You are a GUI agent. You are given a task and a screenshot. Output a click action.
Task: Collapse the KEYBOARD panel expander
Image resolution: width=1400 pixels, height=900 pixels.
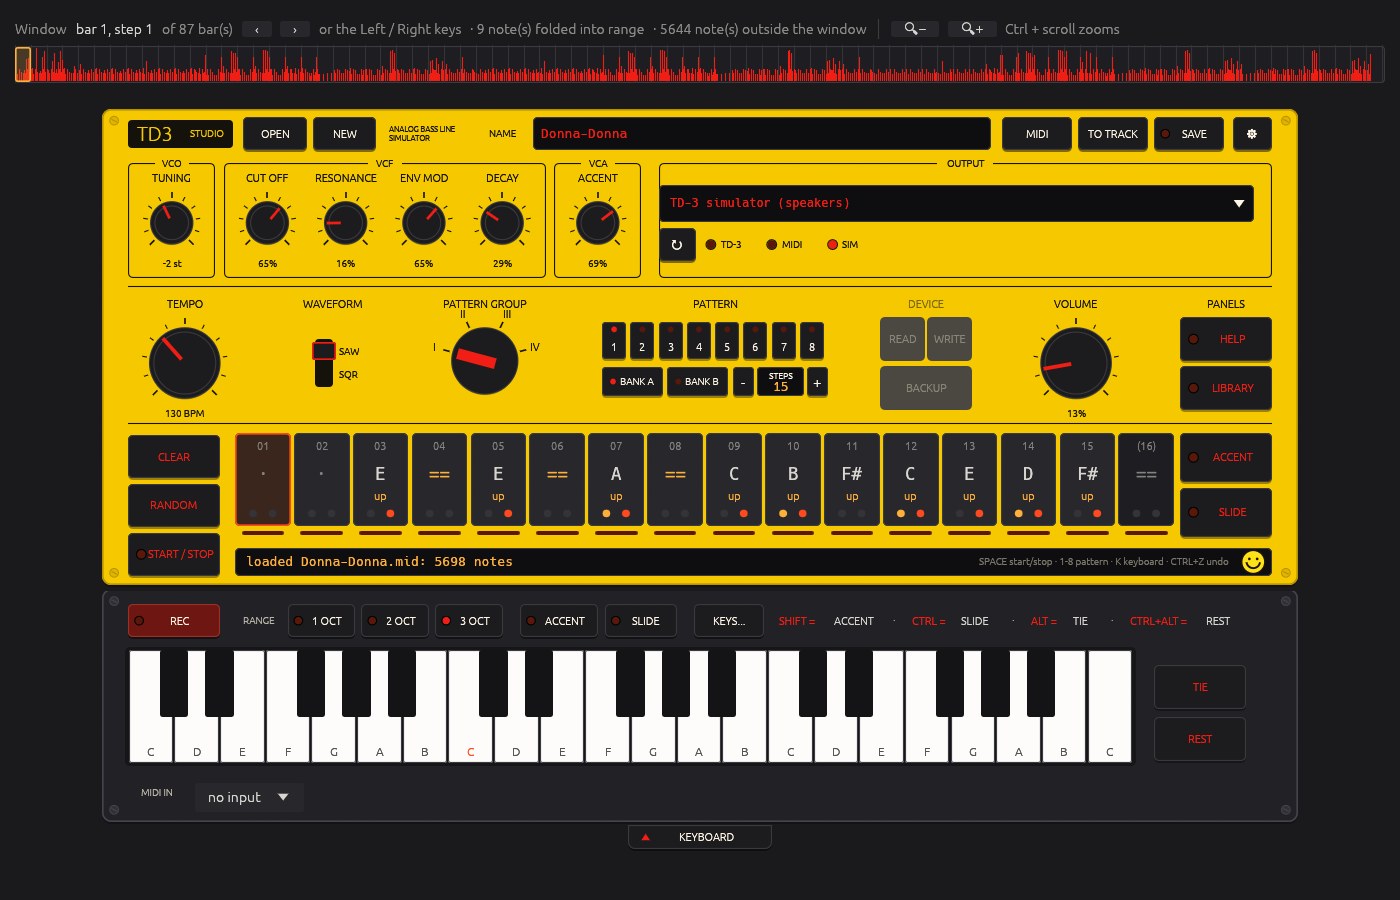click(700, 837)
